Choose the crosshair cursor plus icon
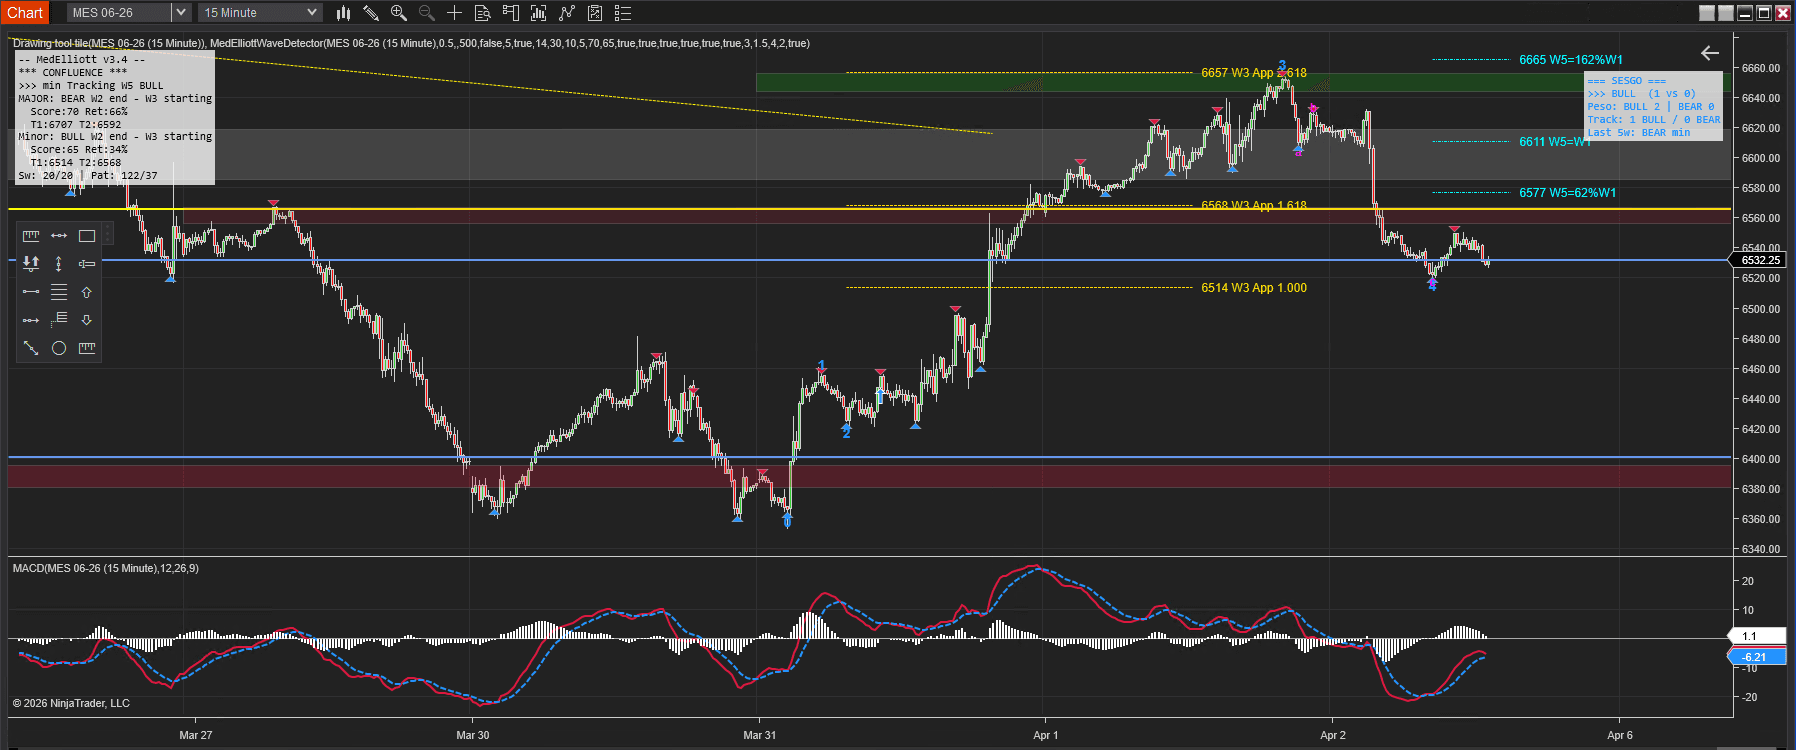The image size is (1796, 751). (x=455, y=13)
